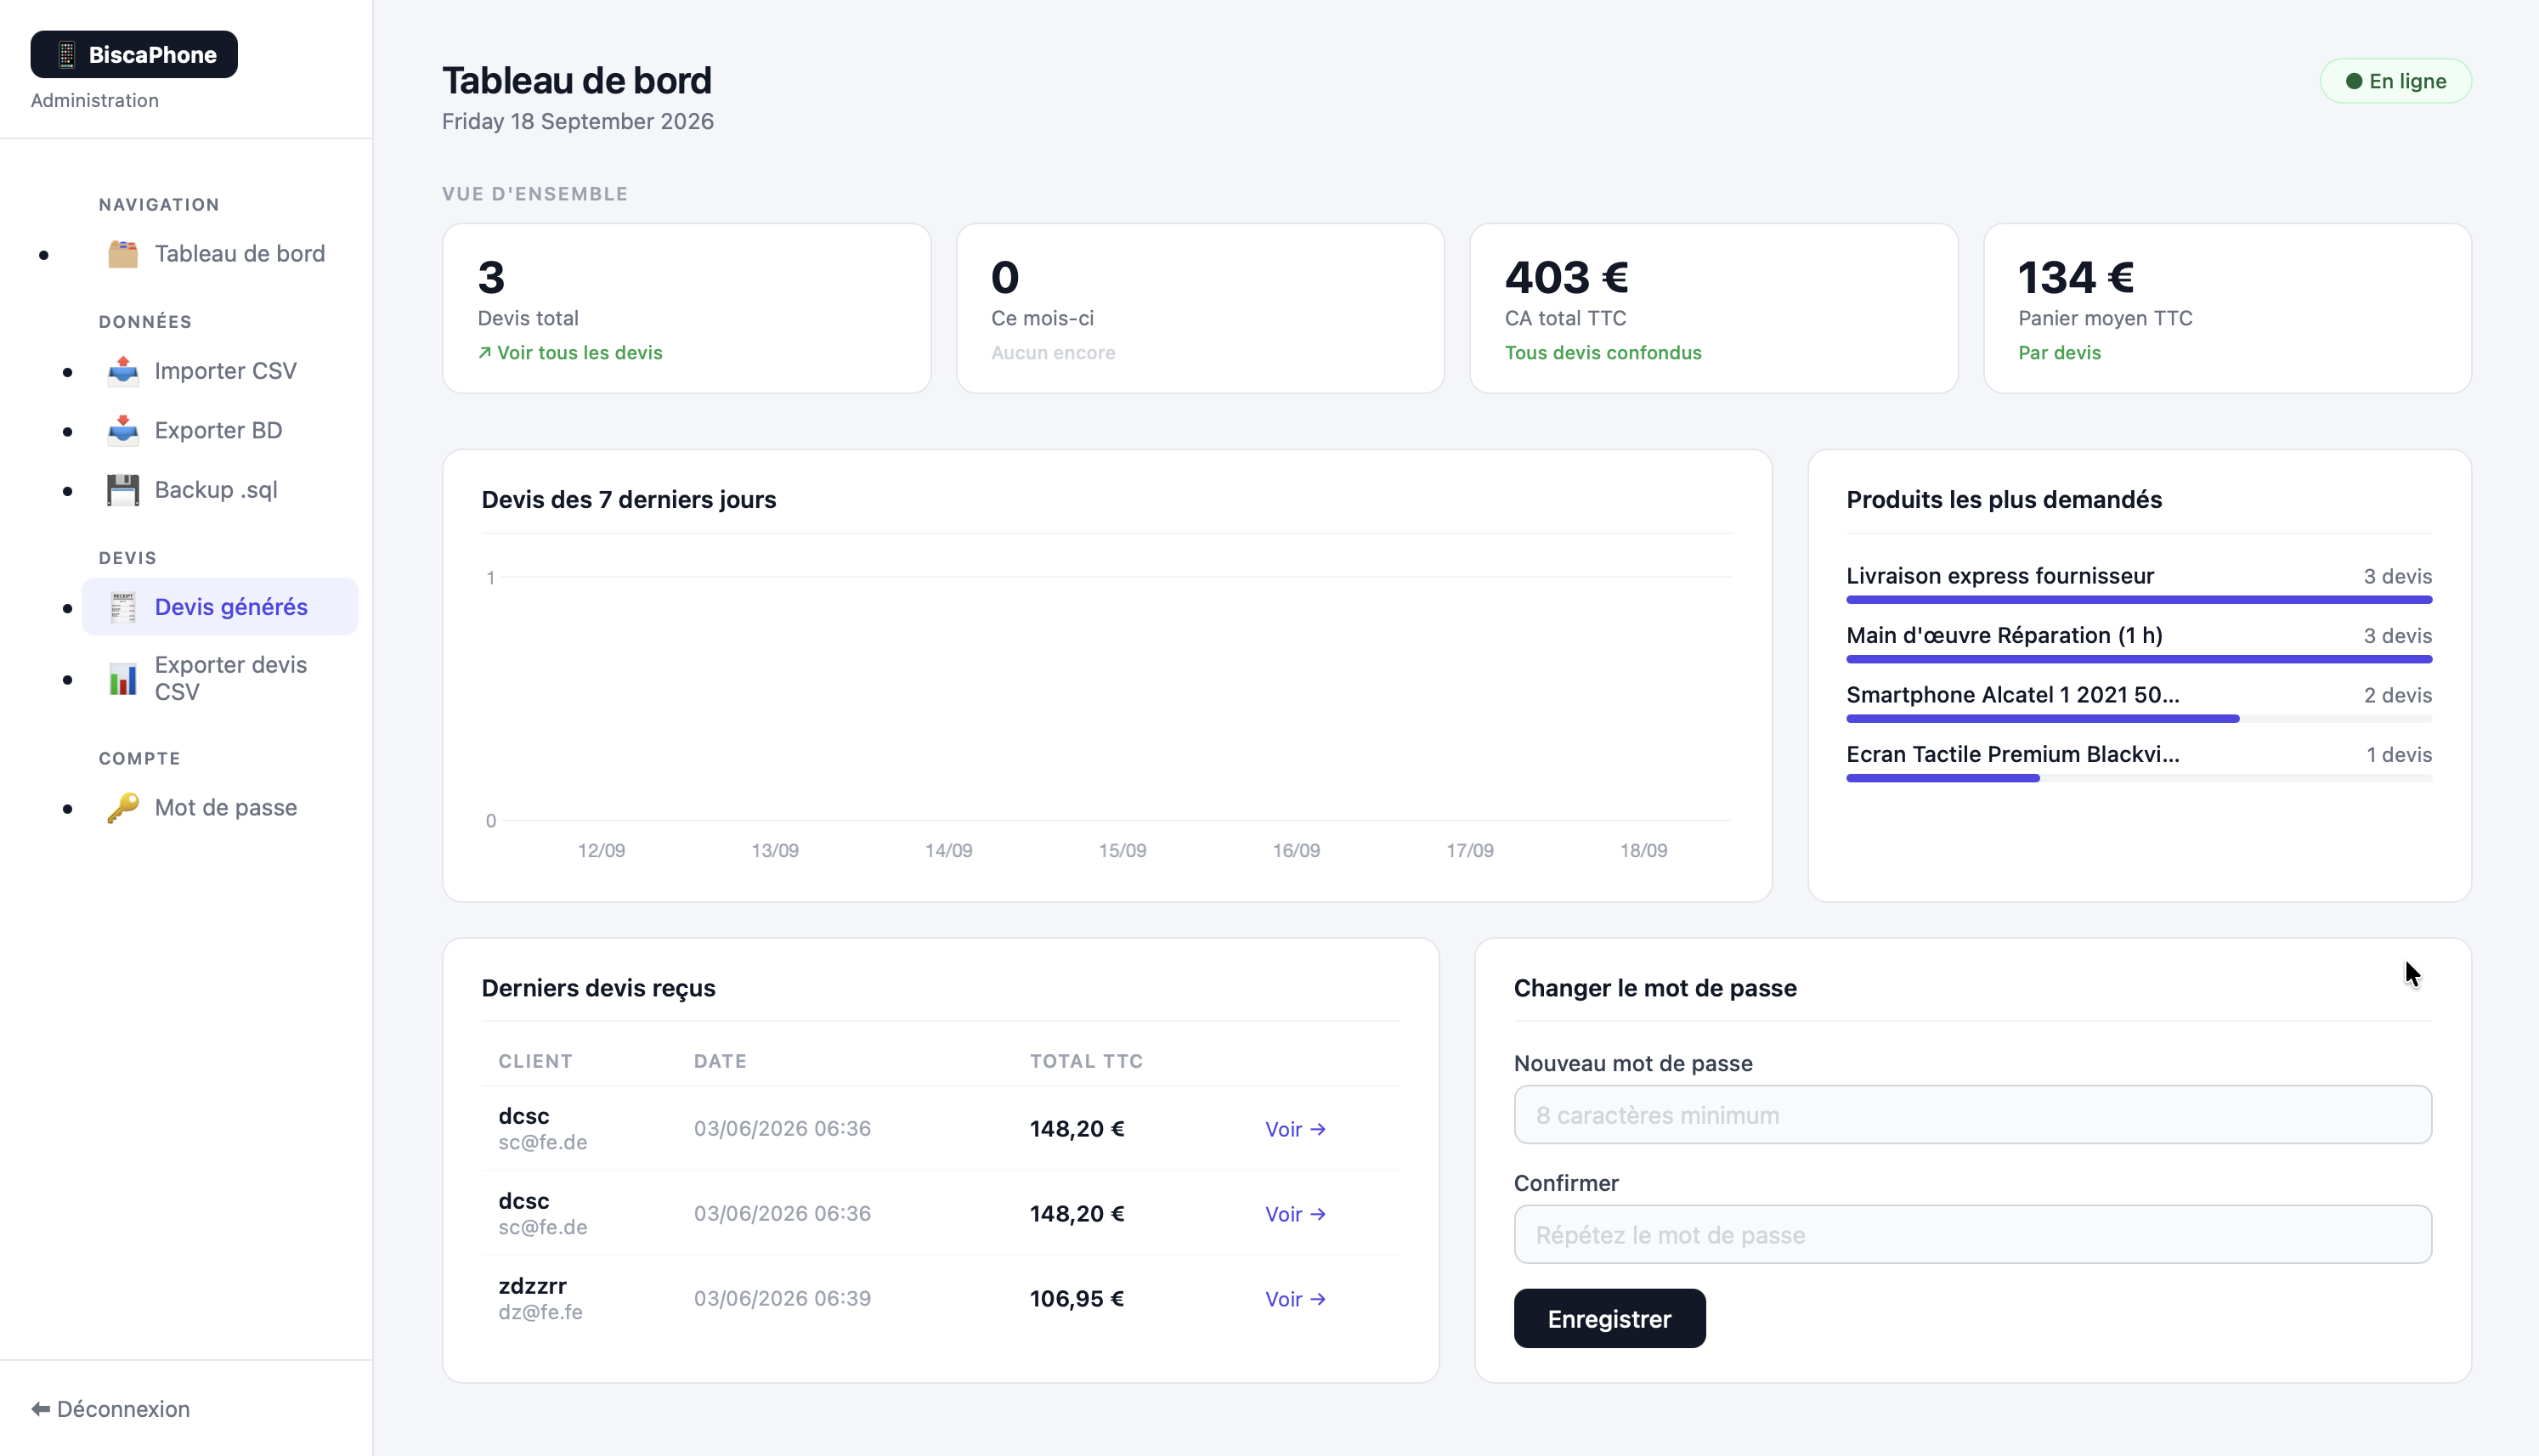Click Main d'œuvre Réparation progress bar

[x=2139, y=659]
